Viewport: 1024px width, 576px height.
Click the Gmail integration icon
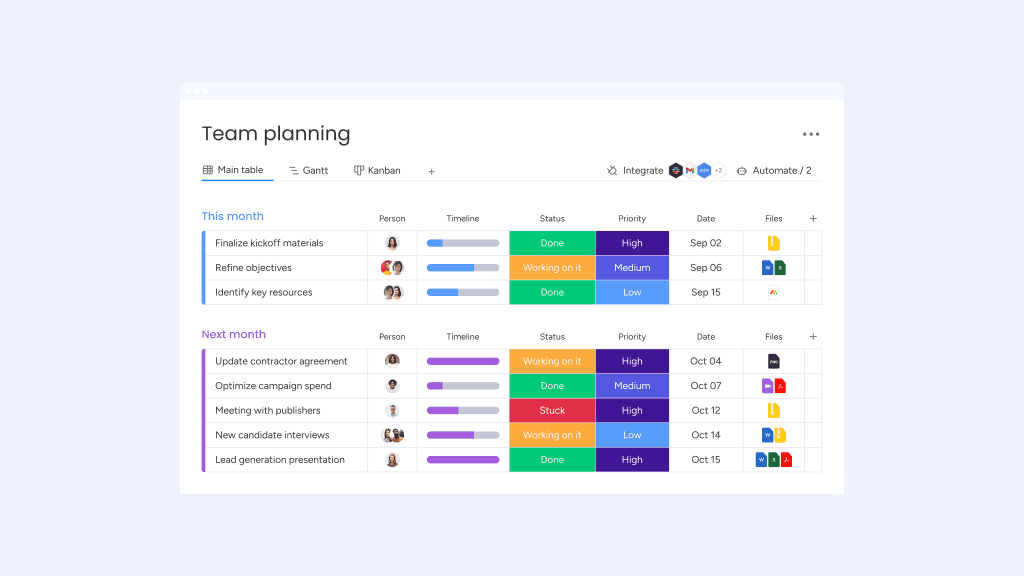coord(690,171)
